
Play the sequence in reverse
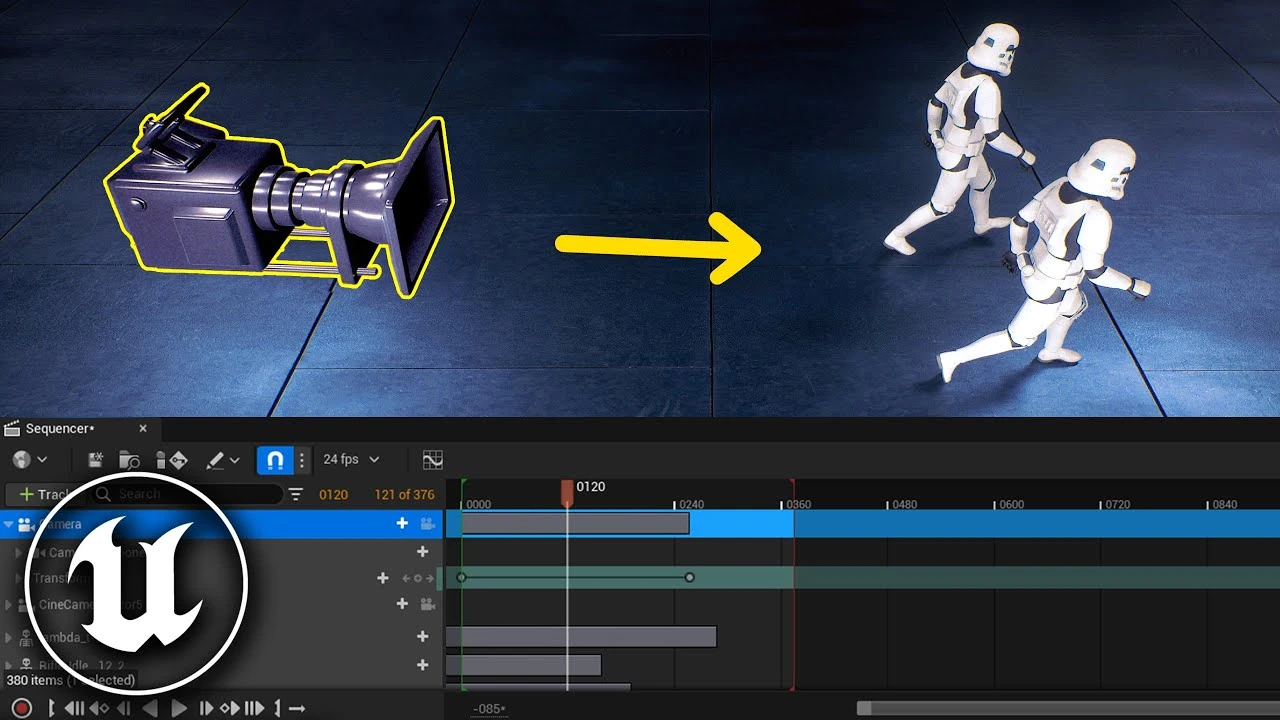click(x=150, y=708)
